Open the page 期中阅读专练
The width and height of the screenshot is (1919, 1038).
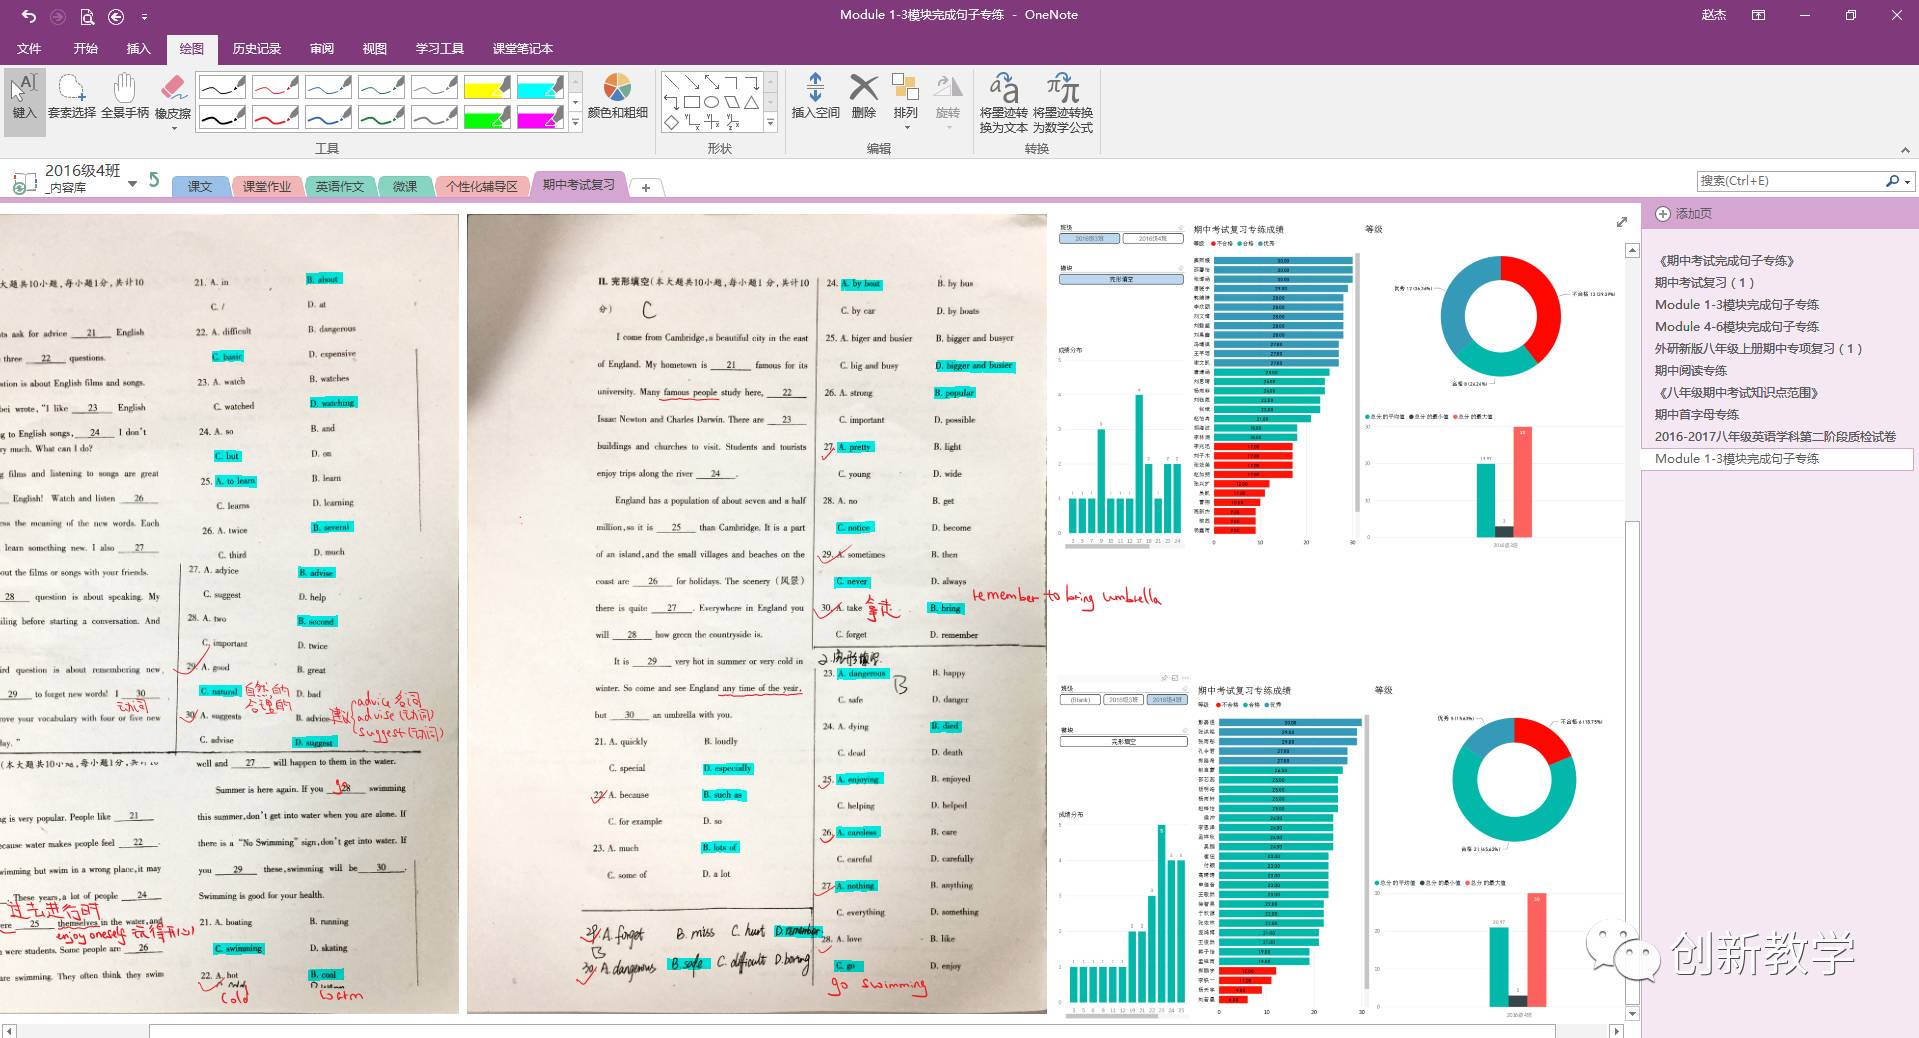pyautogui.click(x=1690, y=371)
